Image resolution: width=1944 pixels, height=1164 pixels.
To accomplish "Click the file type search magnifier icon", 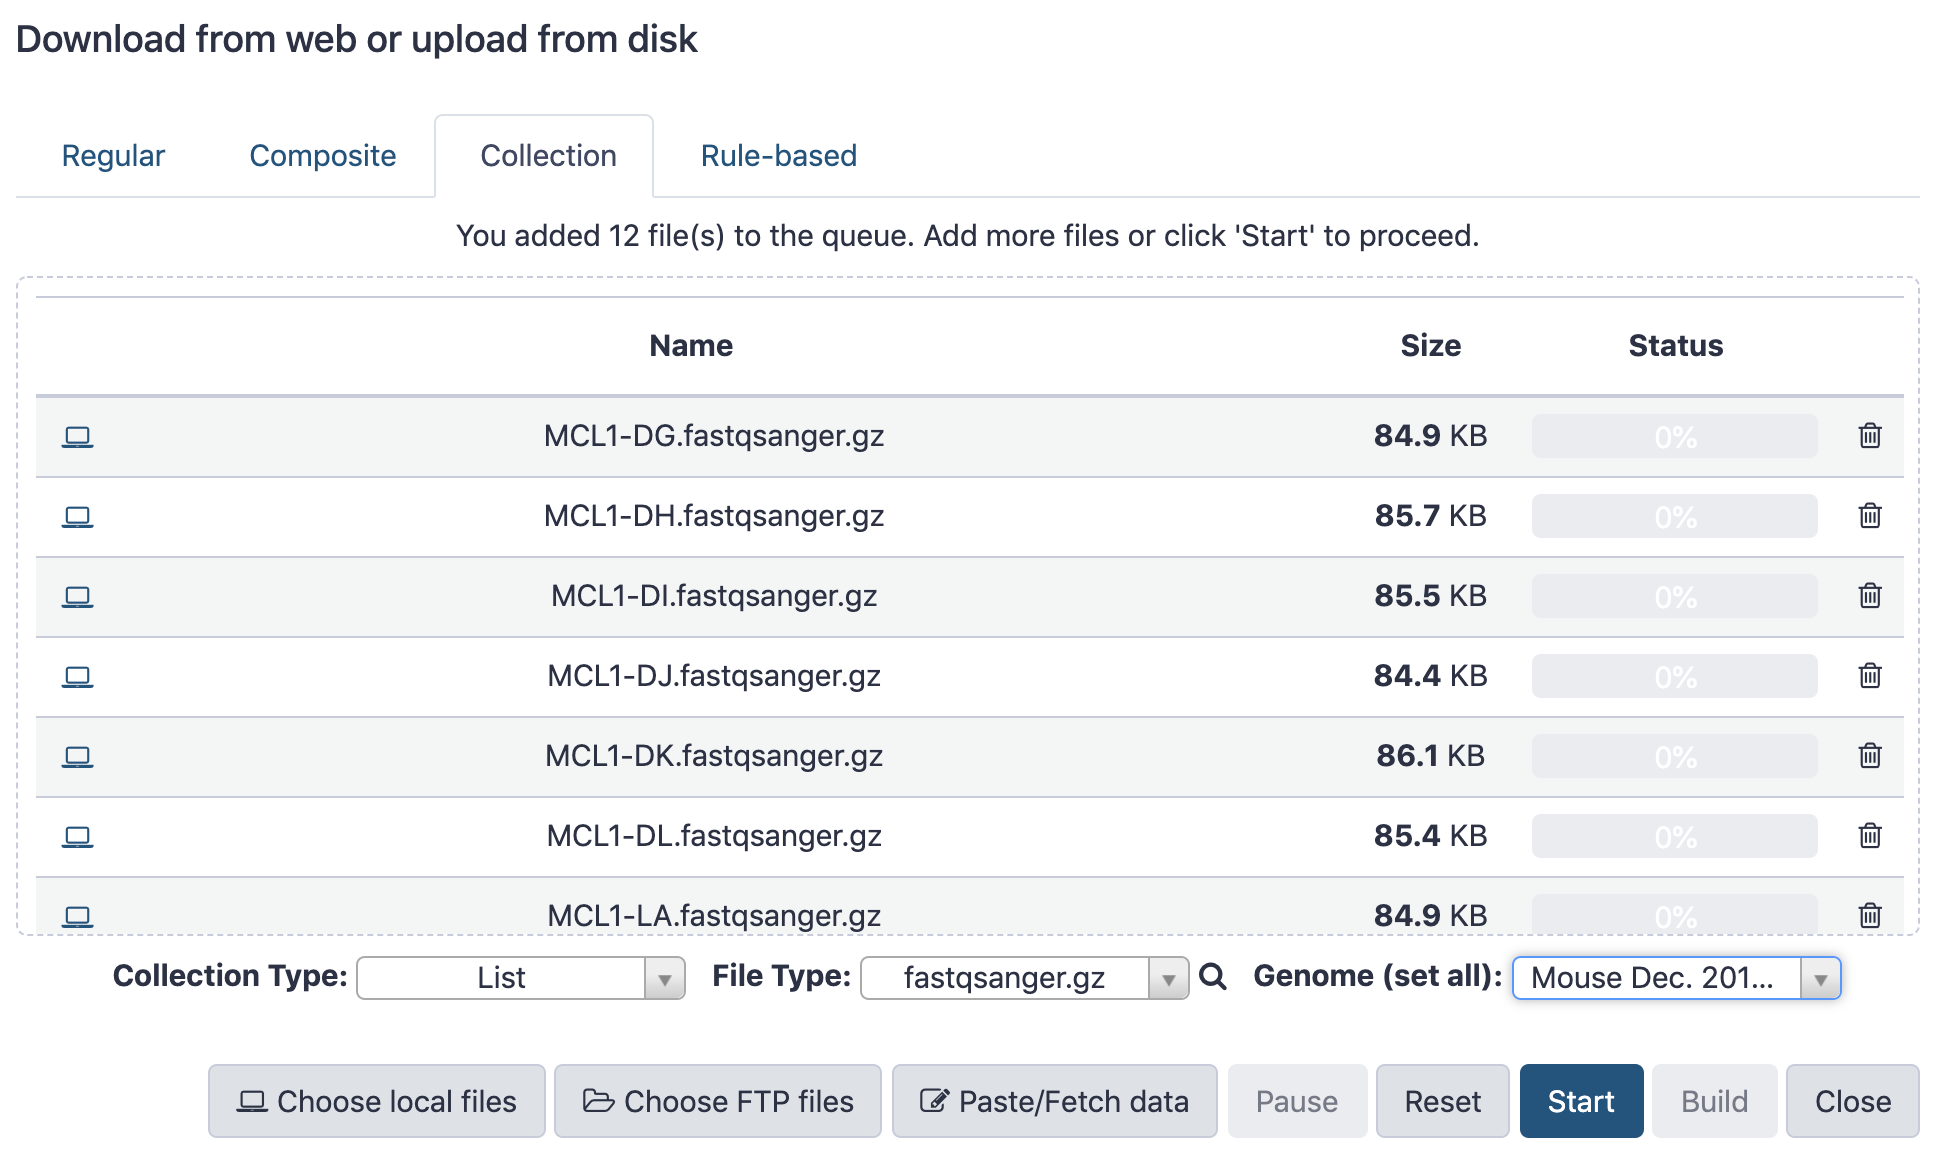I will pos(1212,977).
